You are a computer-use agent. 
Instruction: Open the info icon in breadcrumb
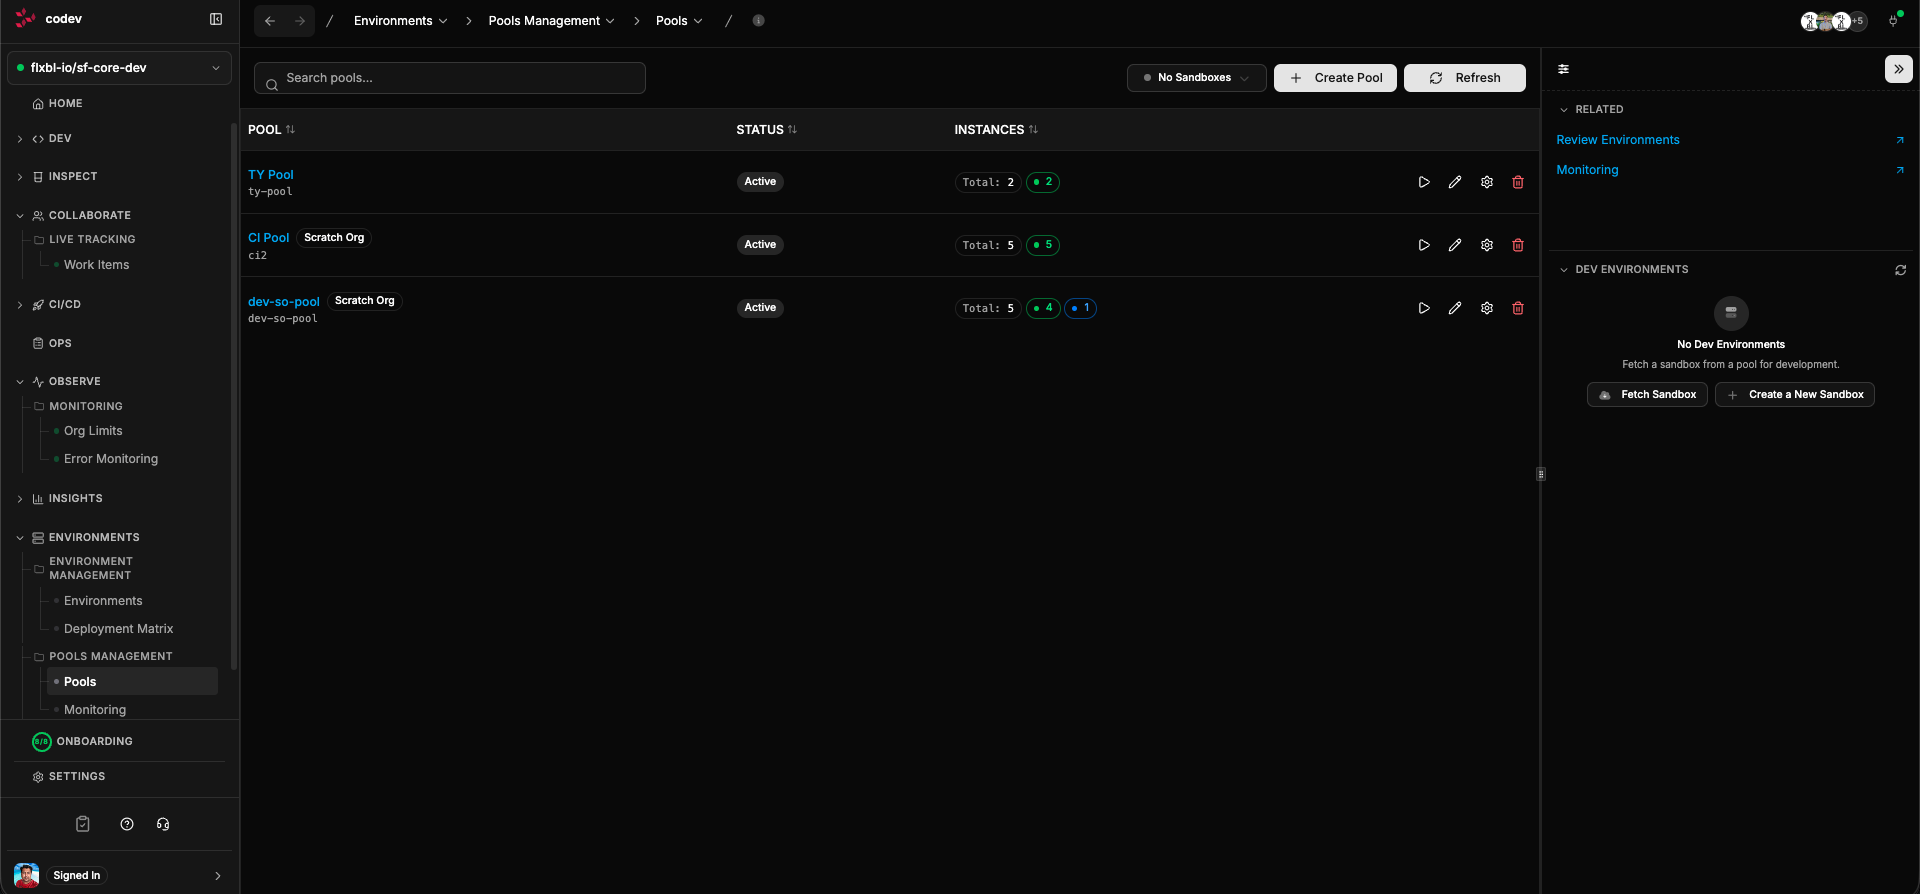759,21
